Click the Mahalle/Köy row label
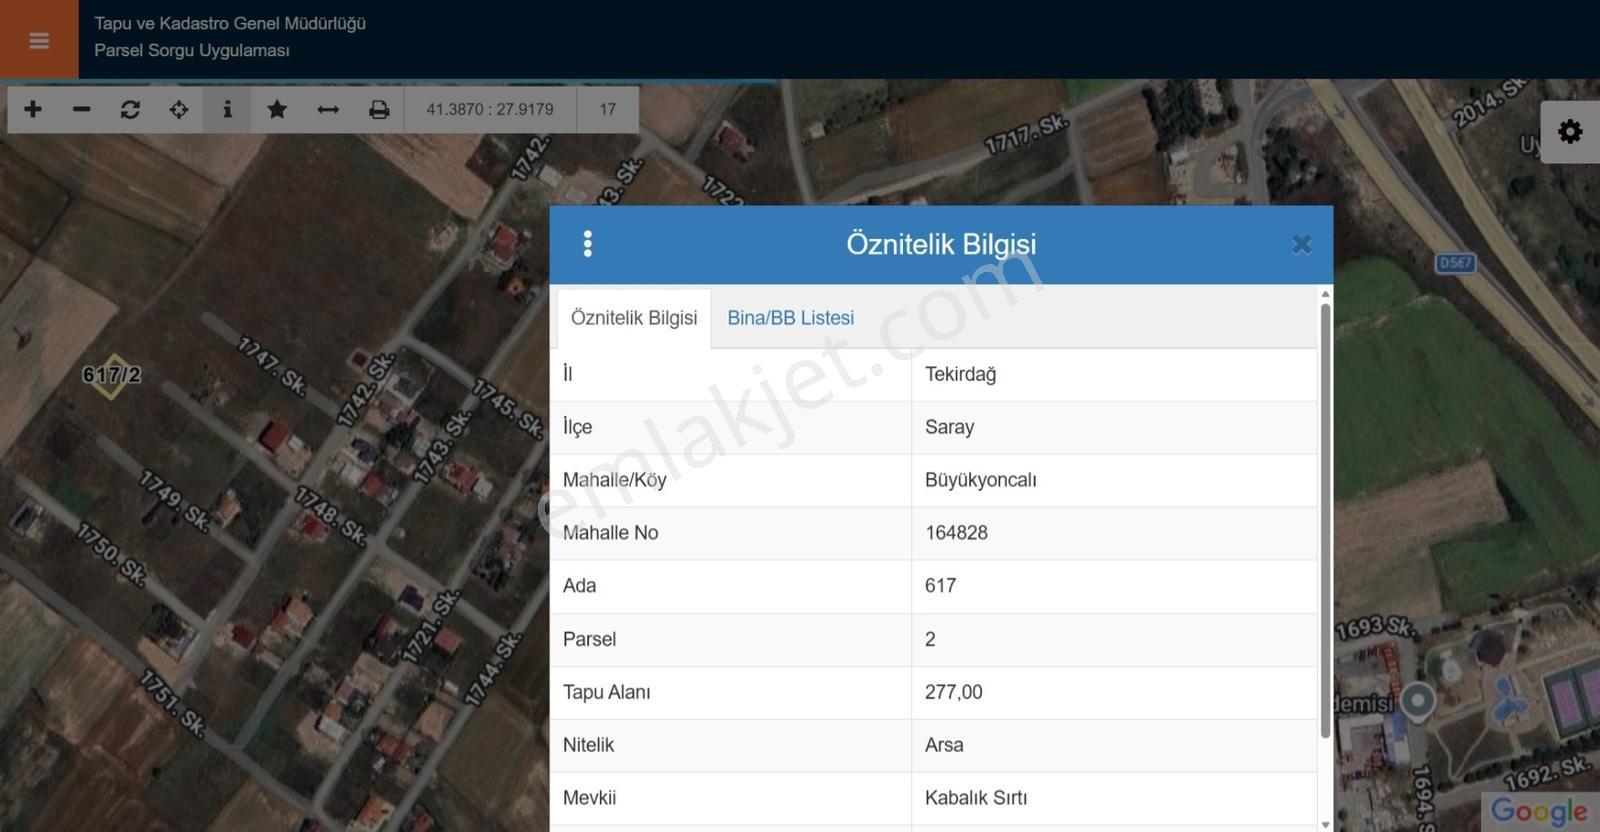The height and width of the screenshot is (832, 1600). [x=614, y=480]
